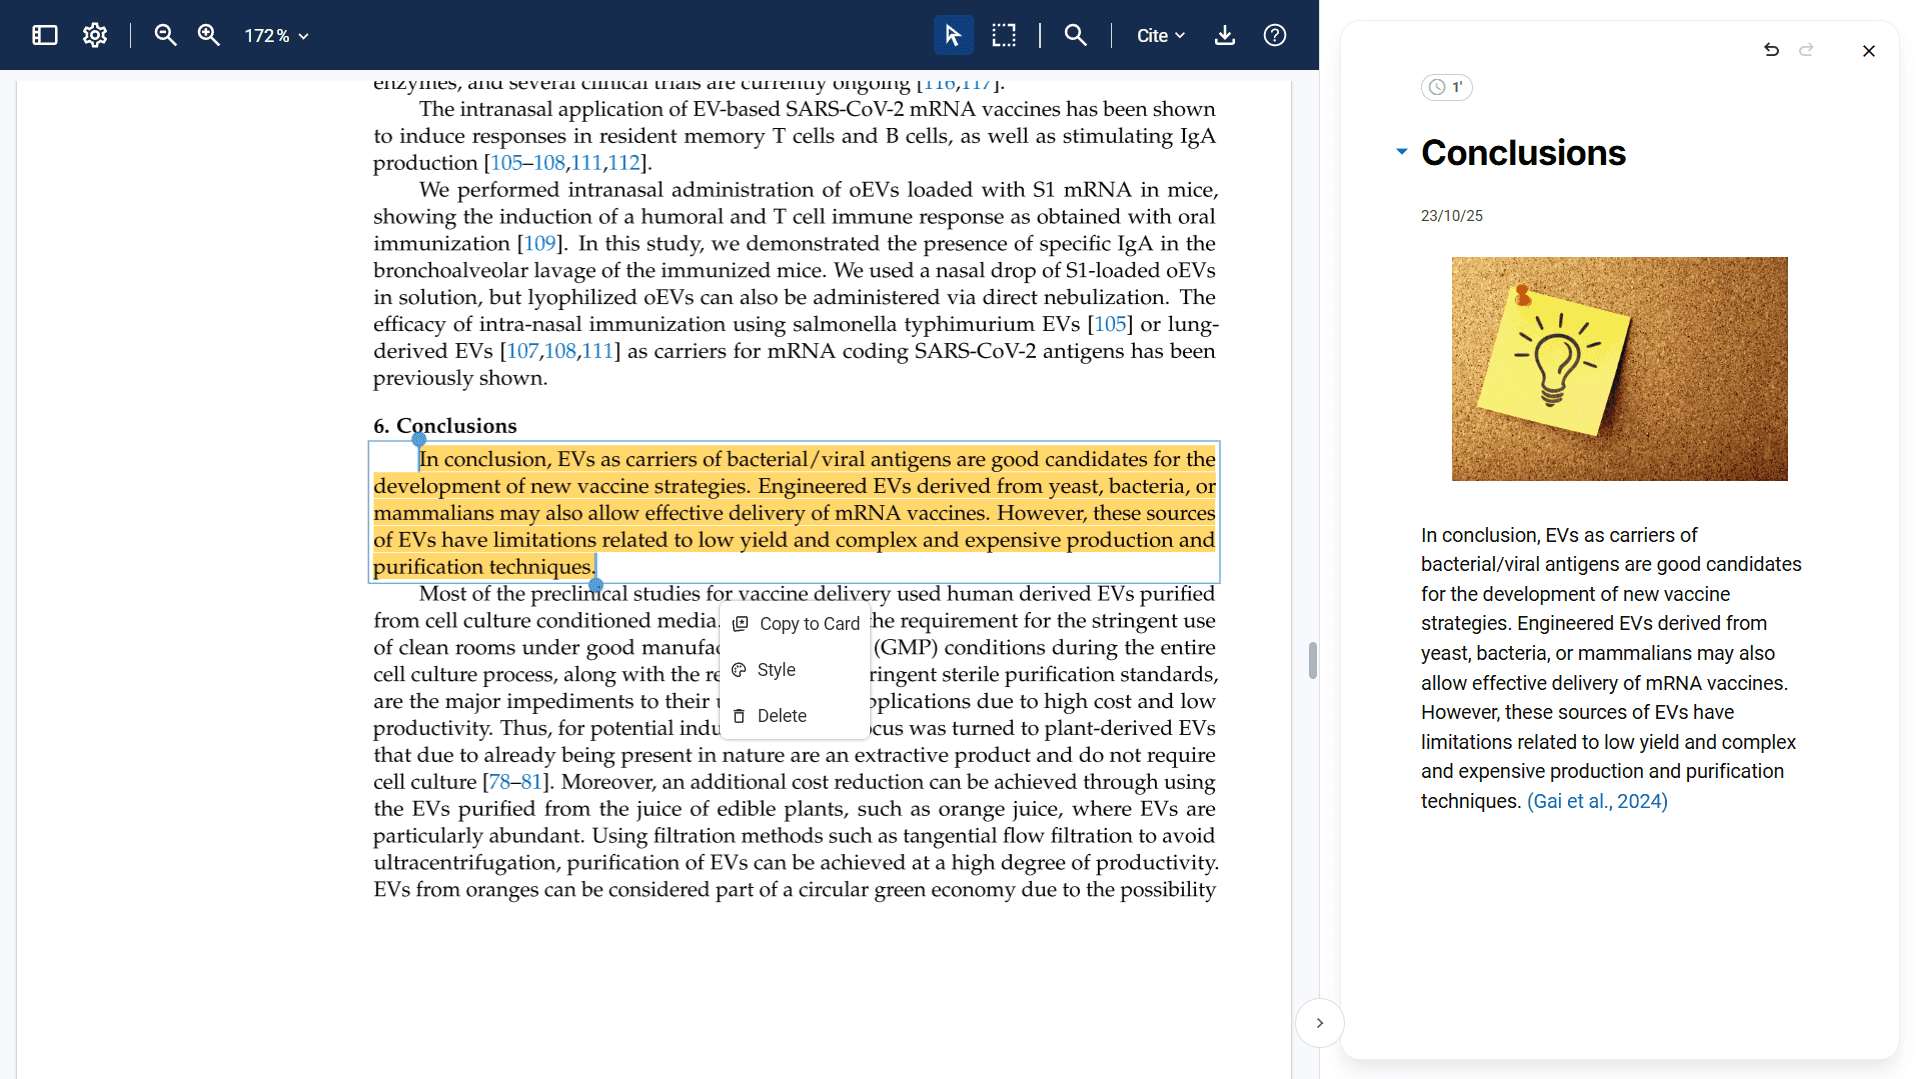Open the settings gear

[95, 35]
